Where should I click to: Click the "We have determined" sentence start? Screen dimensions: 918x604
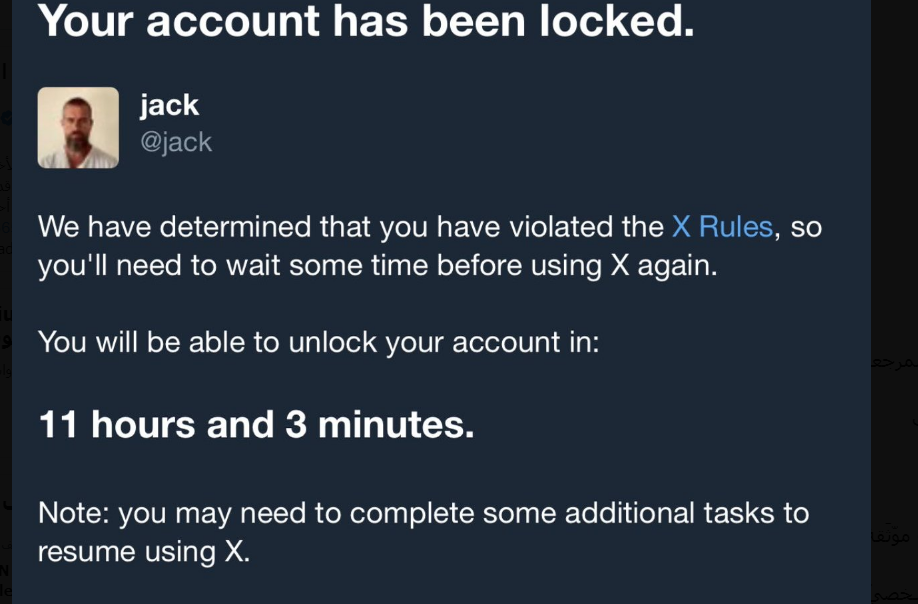coord(175,227)
